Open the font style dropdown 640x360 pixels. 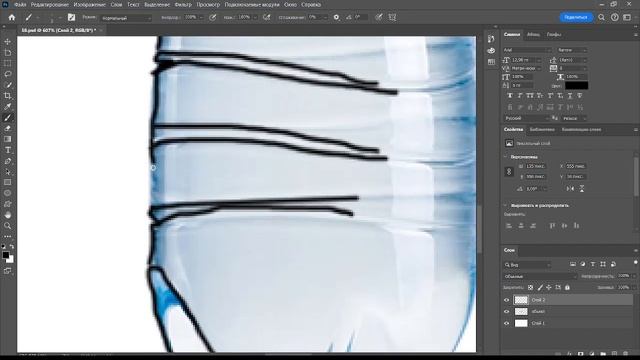572,50
